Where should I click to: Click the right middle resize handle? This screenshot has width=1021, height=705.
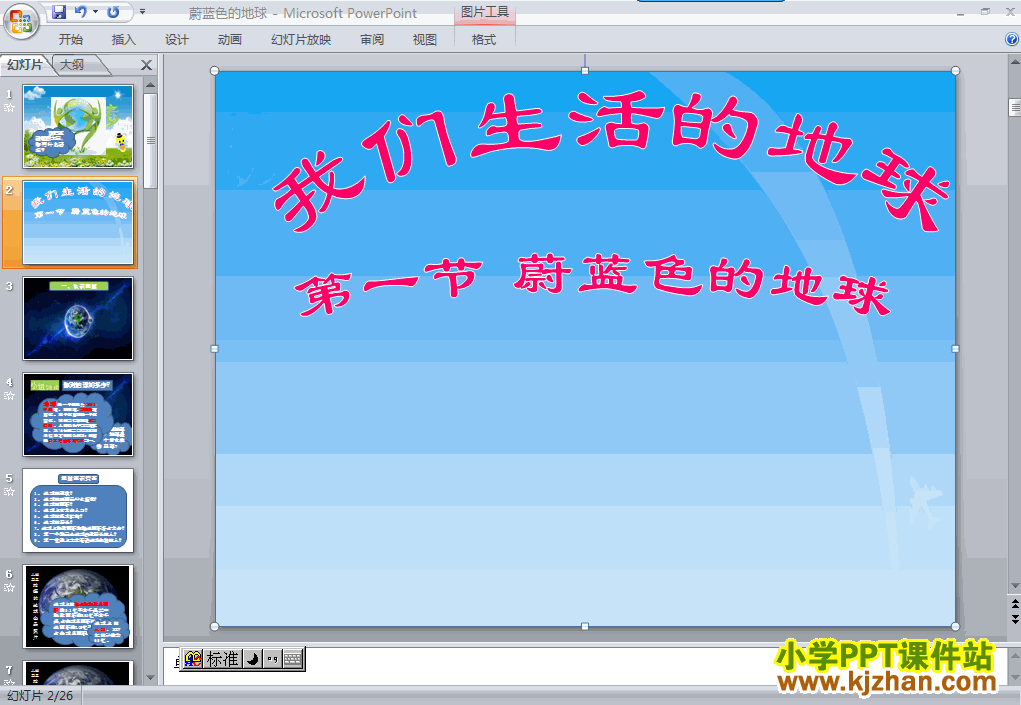point(955,349)
